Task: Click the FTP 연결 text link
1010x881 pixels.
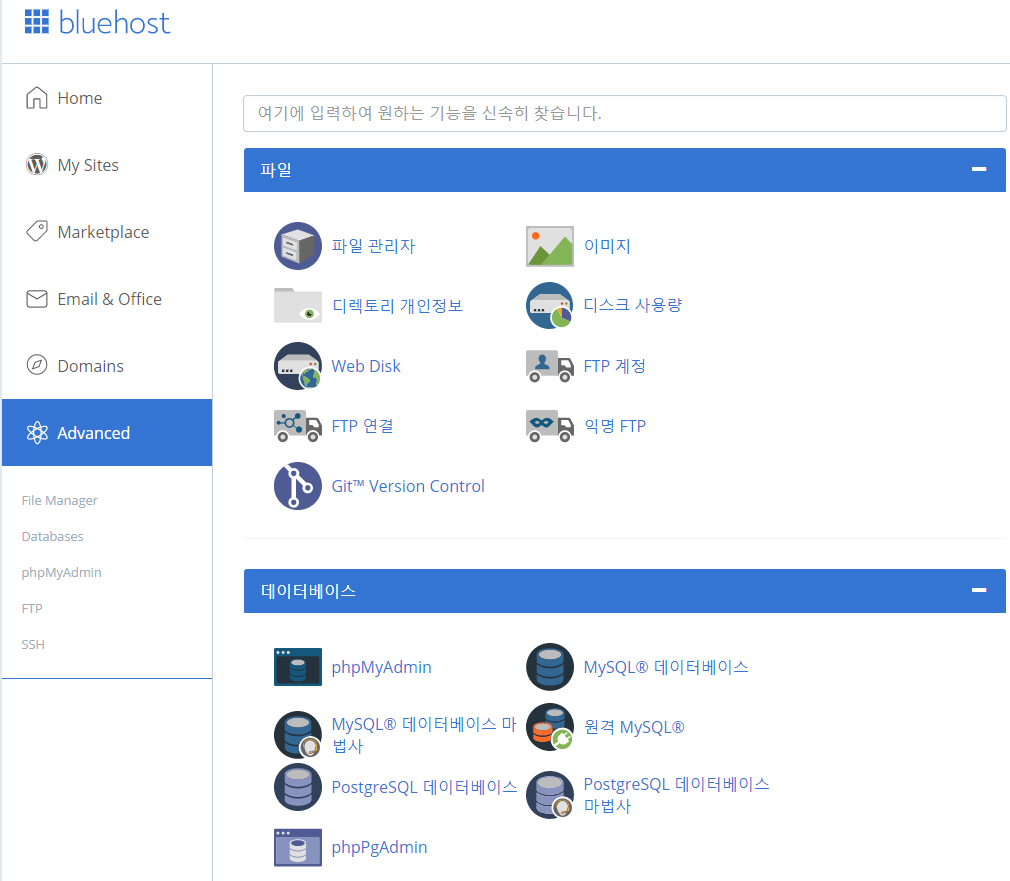Action: click(x=362, y=426)
